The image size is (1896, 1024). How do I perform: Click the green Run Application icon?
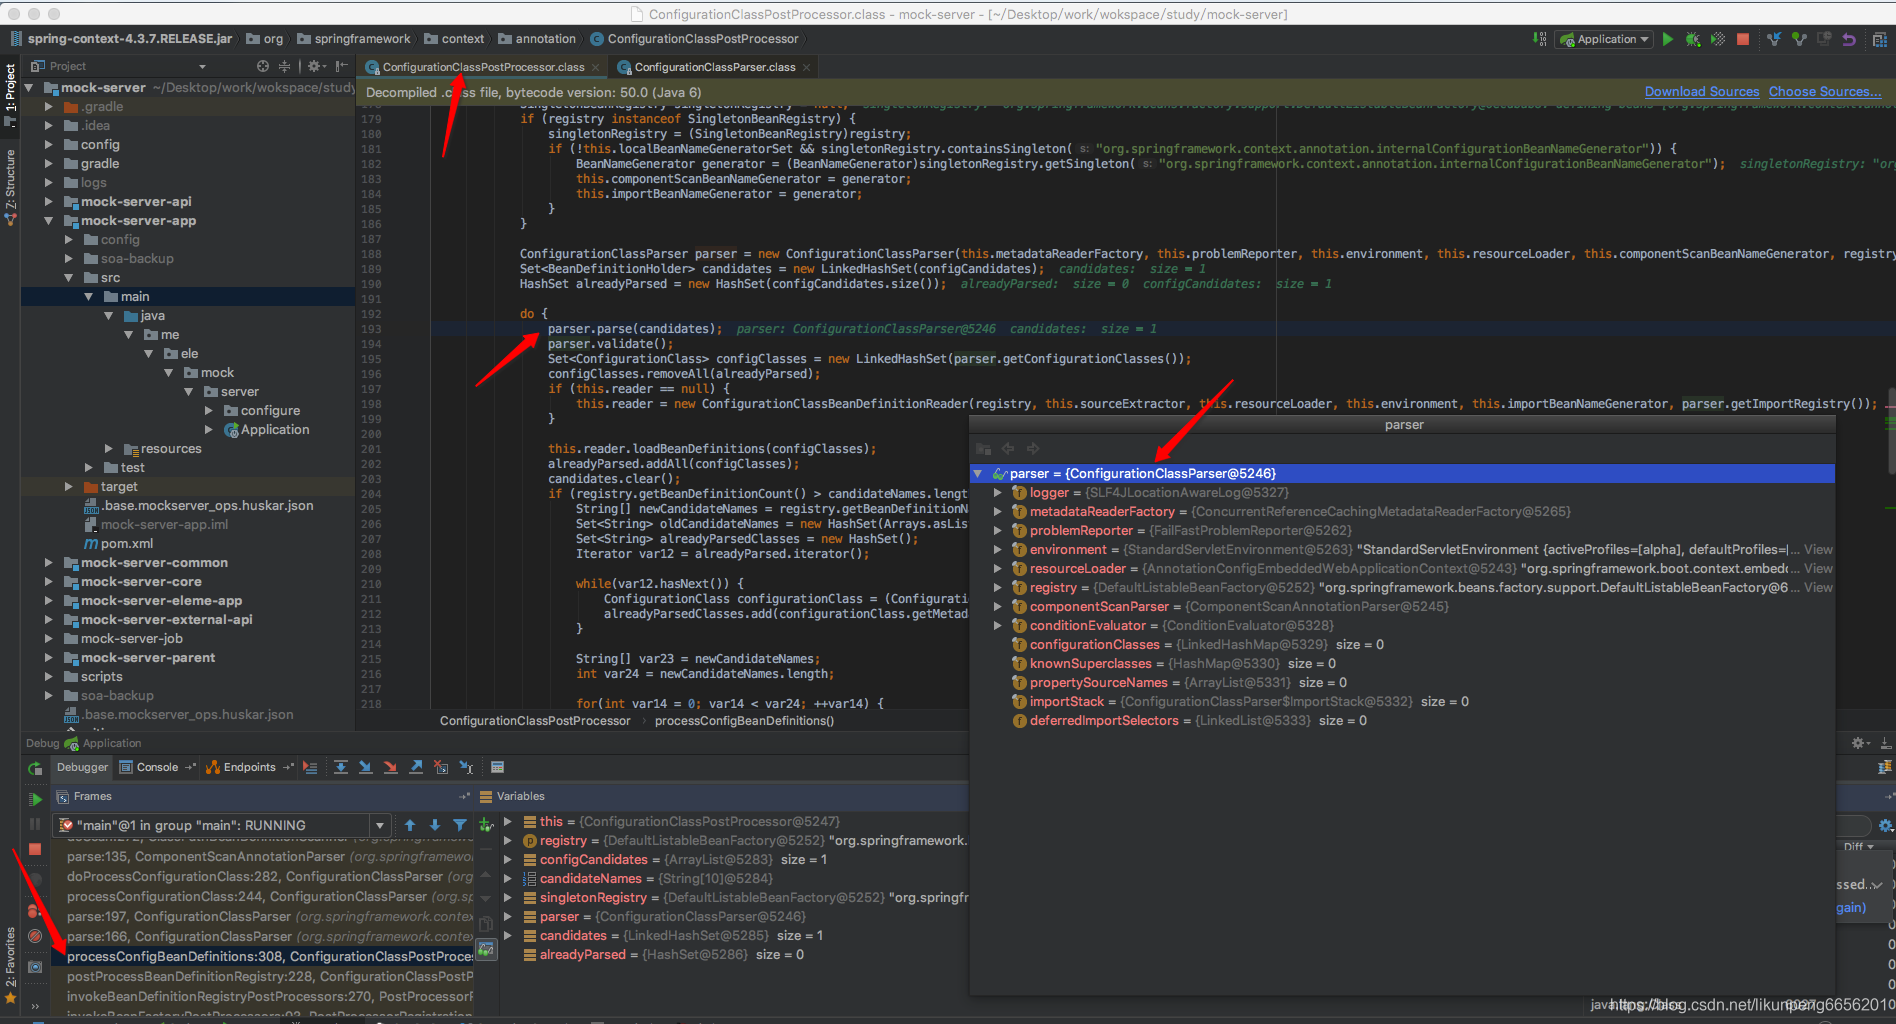[1667, 39]
